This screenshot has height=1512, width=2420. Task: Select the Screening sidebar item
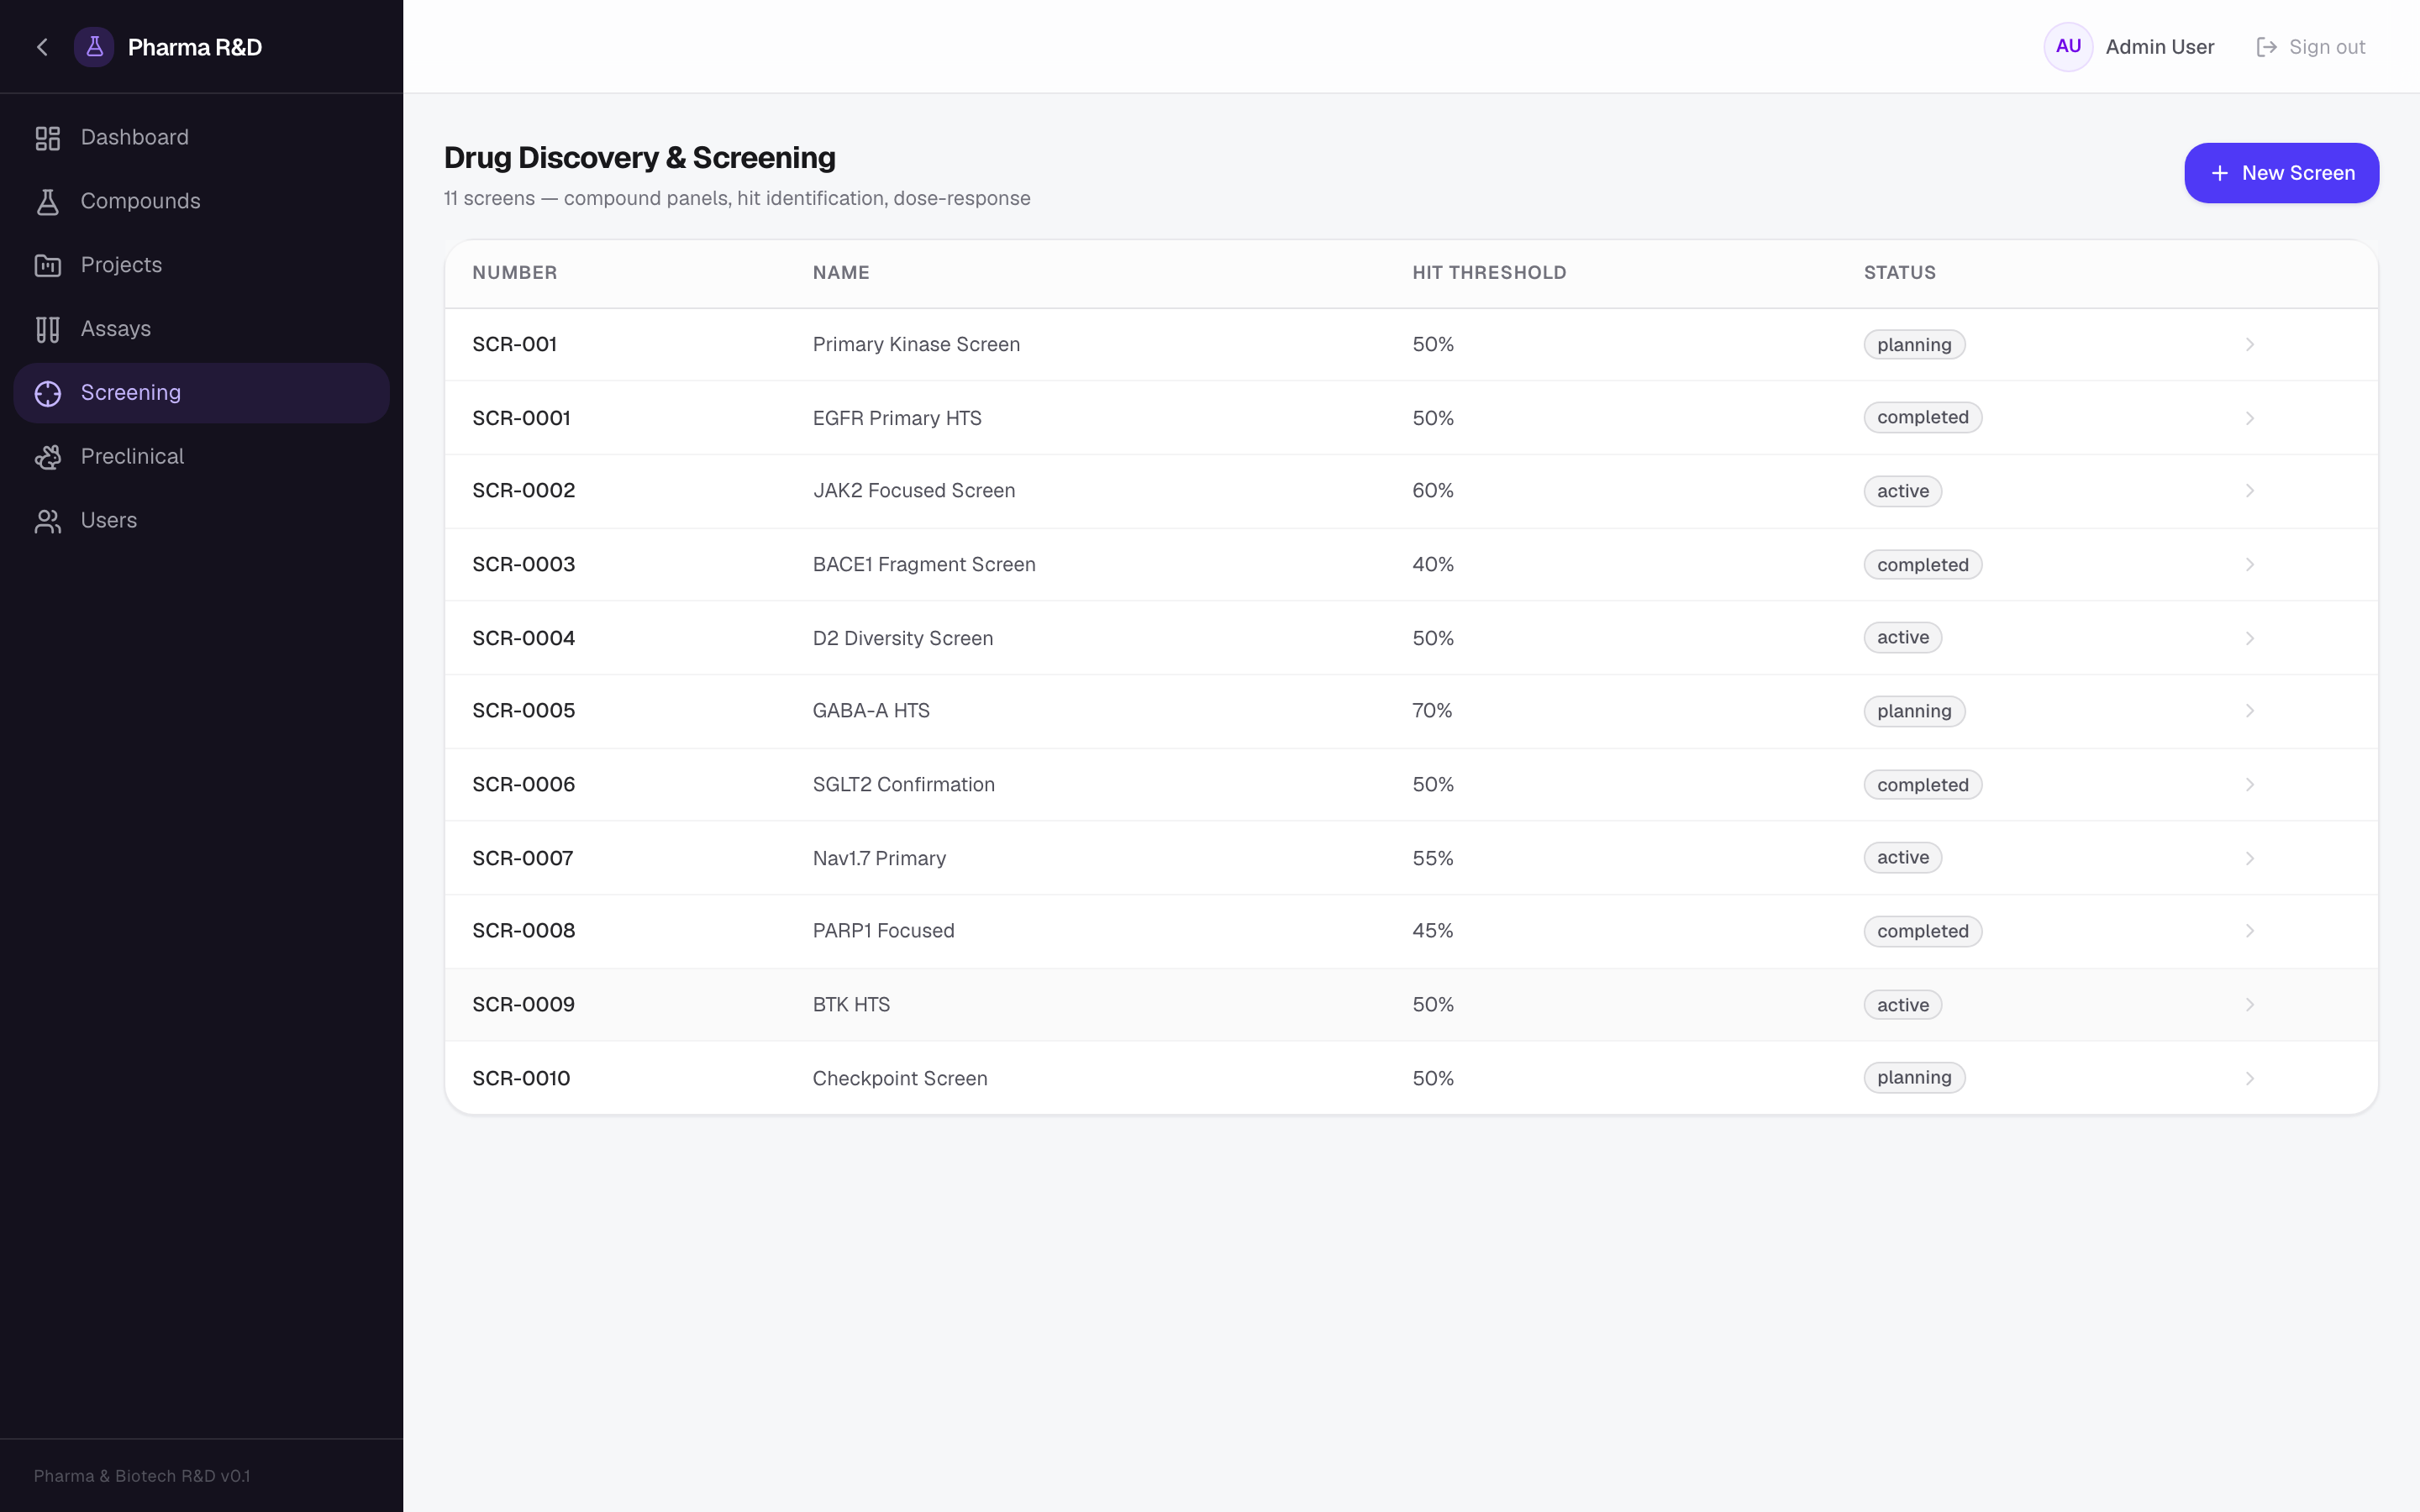coord(201,393)
